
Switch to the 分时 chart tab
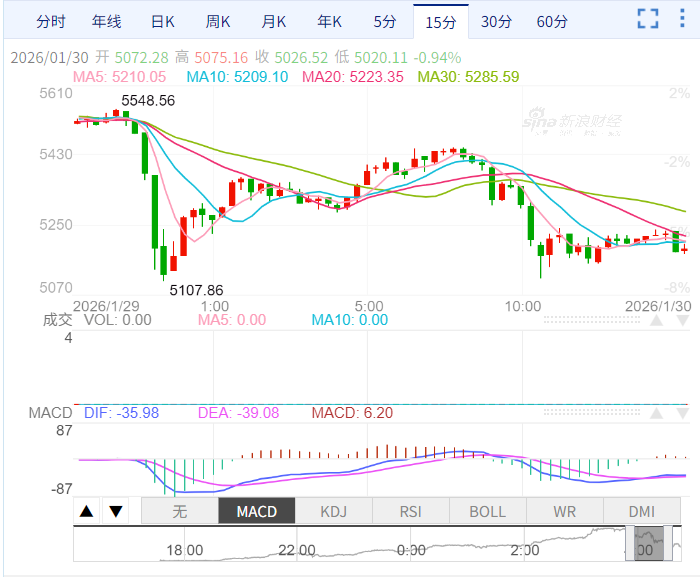(50, 21)
